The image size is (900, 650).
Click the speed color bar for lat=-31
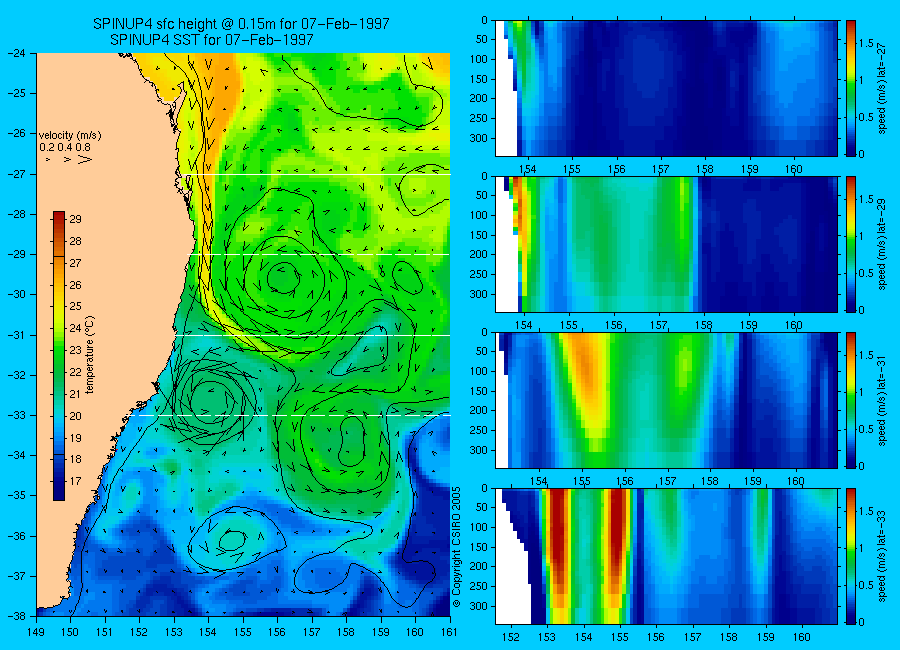tap(851, 400)
